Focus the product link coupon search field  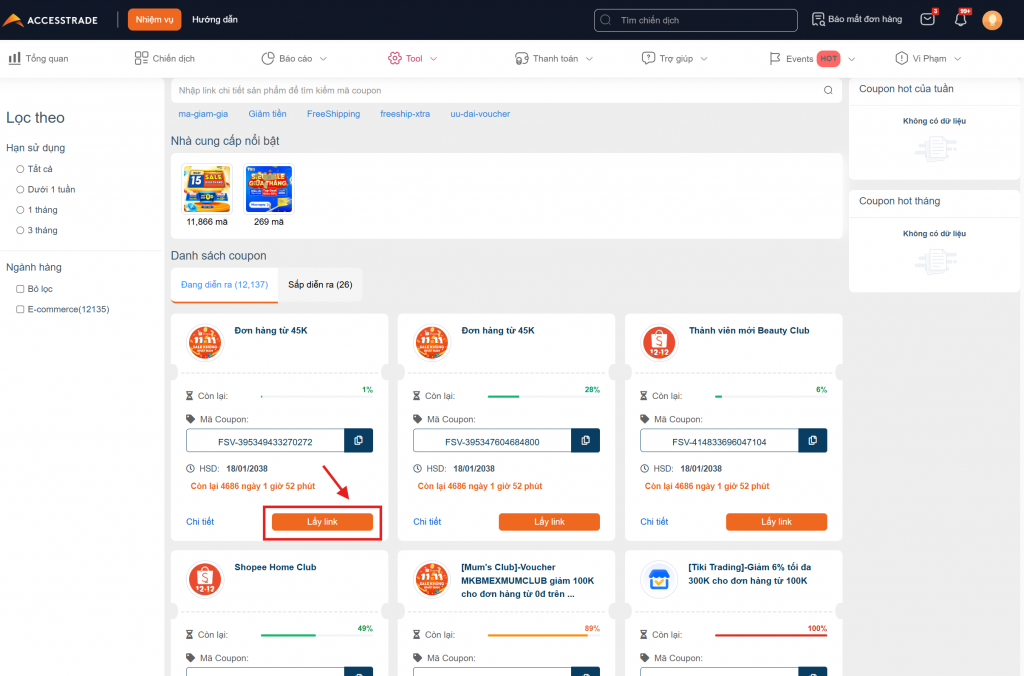[506, 90]
